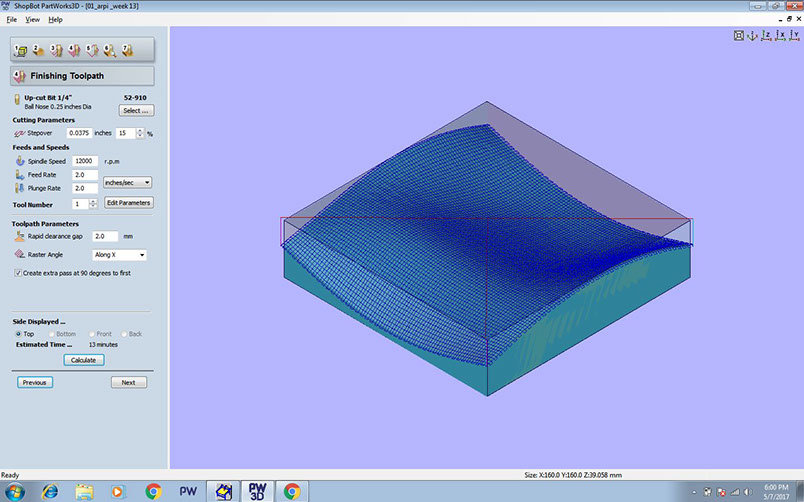Click the Stepover percent field 15
This screenshot has height=502, width=804.
(x=126, y=133)
